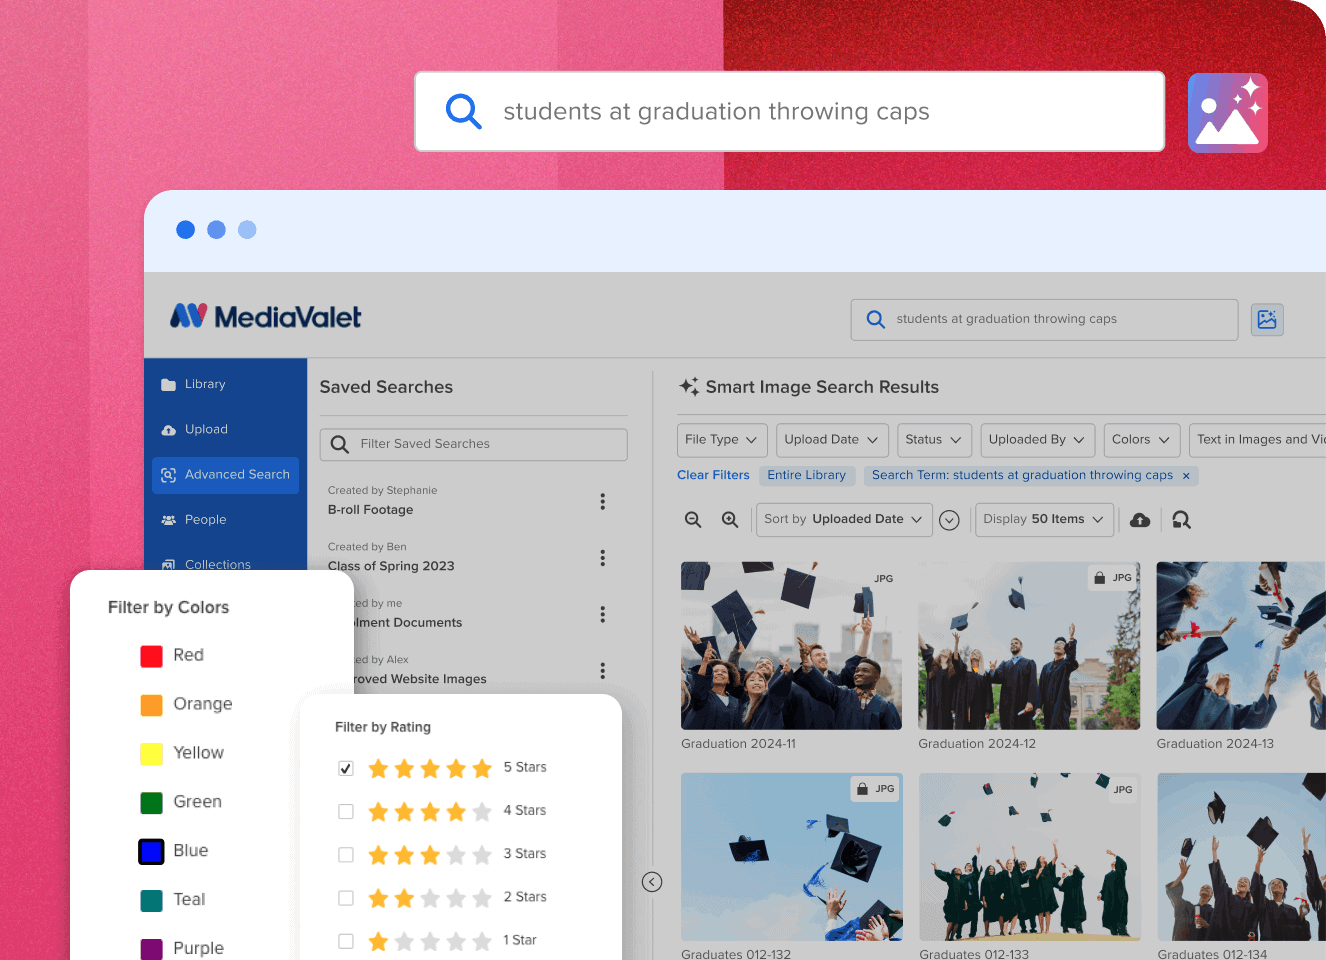Click the Clear Filters link

tap(713, 475)
